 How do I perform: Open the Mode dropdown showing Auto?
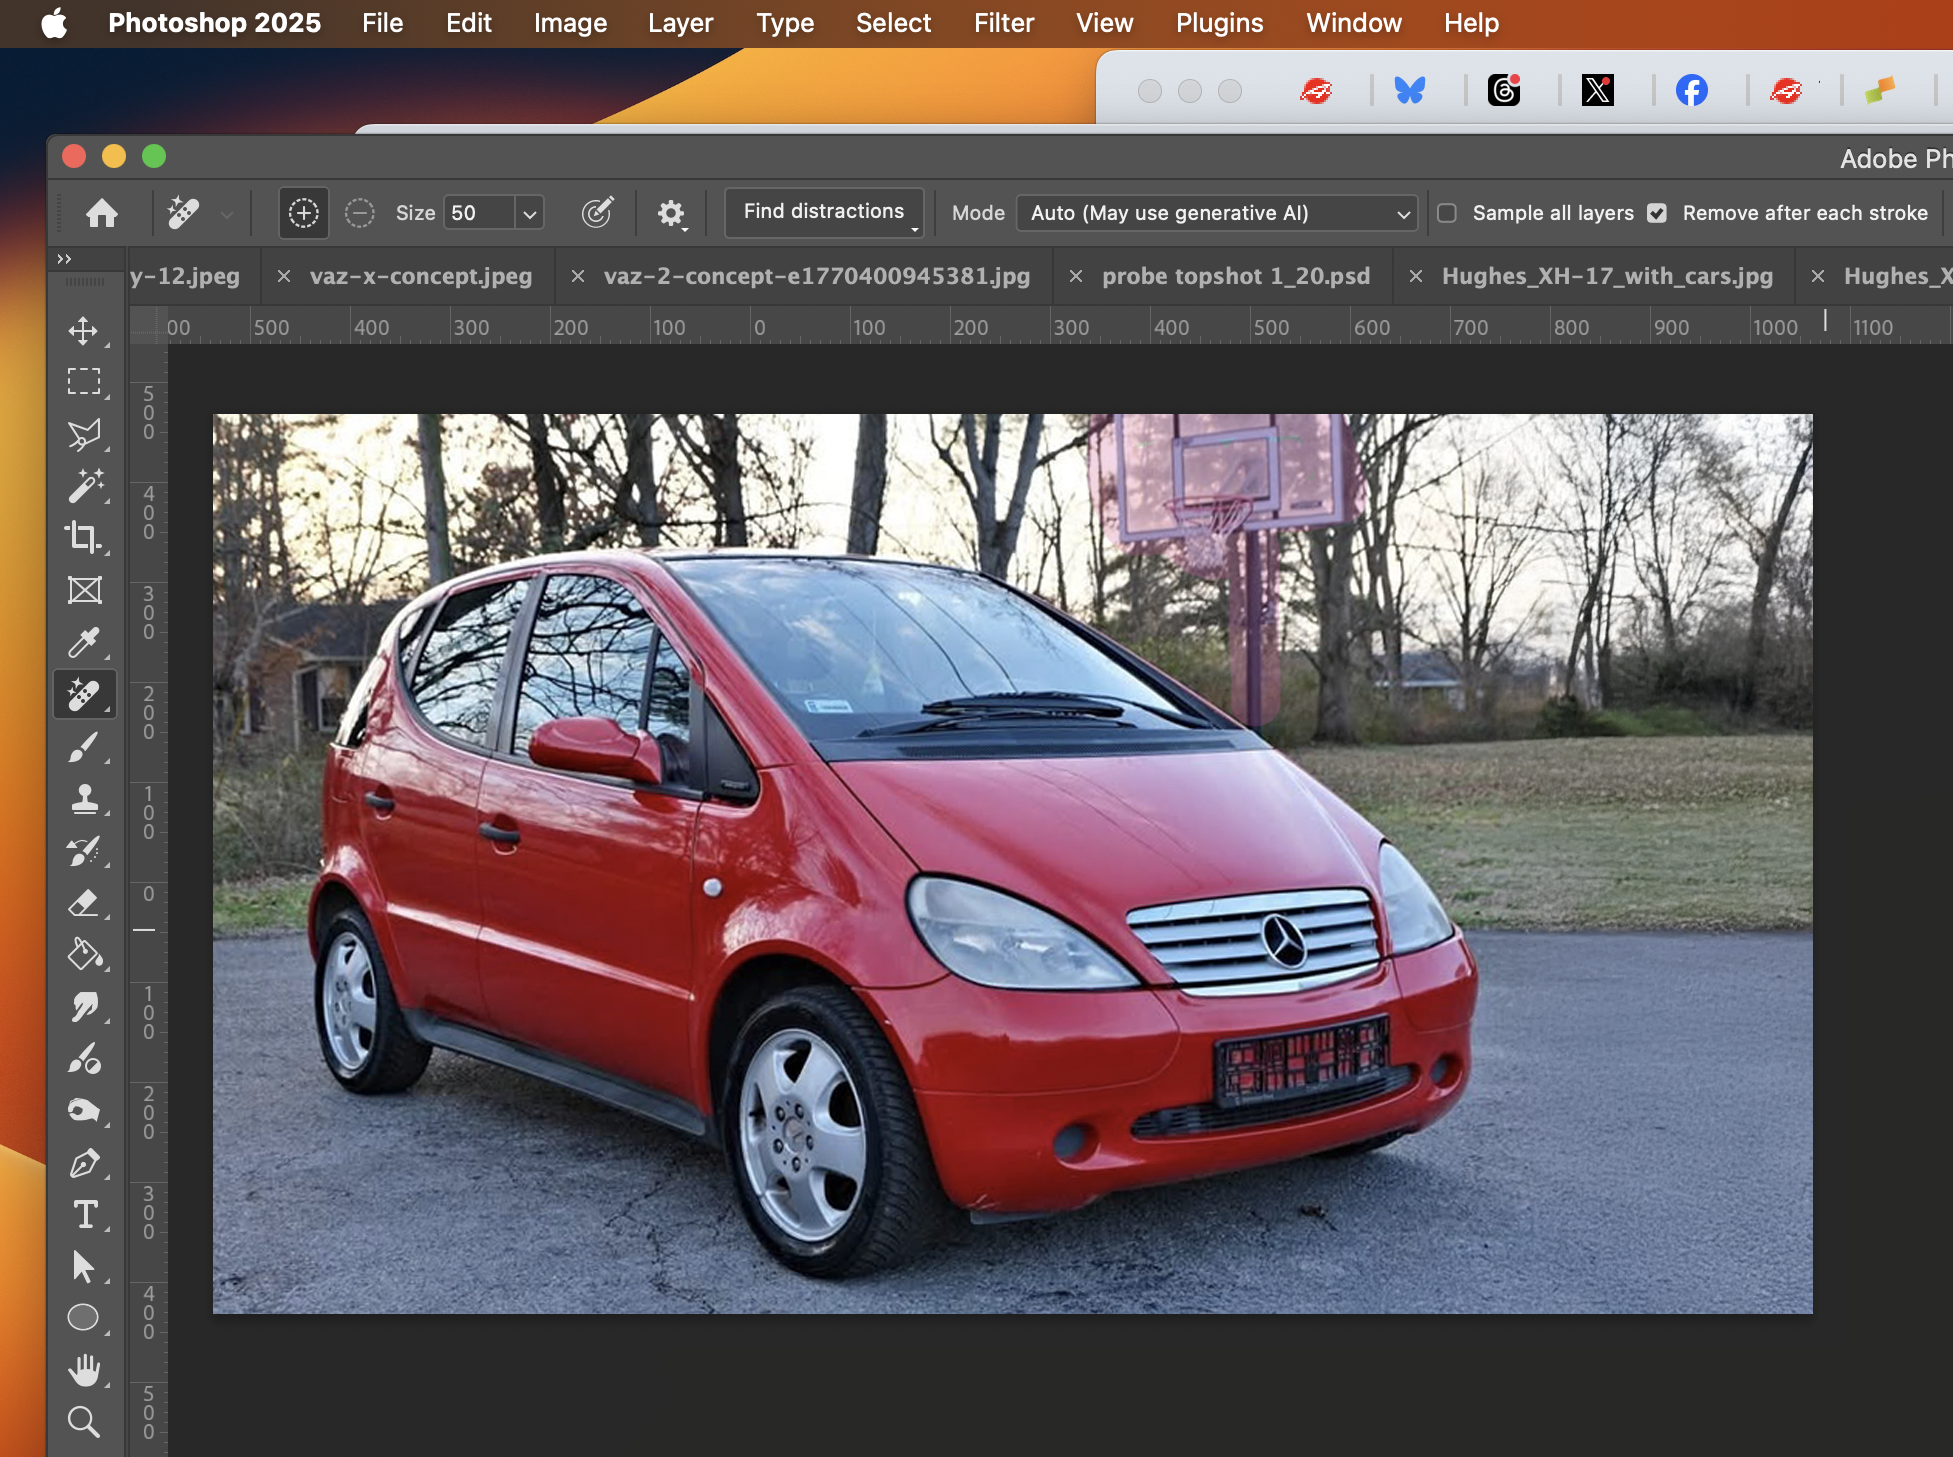click(1216, 213)
